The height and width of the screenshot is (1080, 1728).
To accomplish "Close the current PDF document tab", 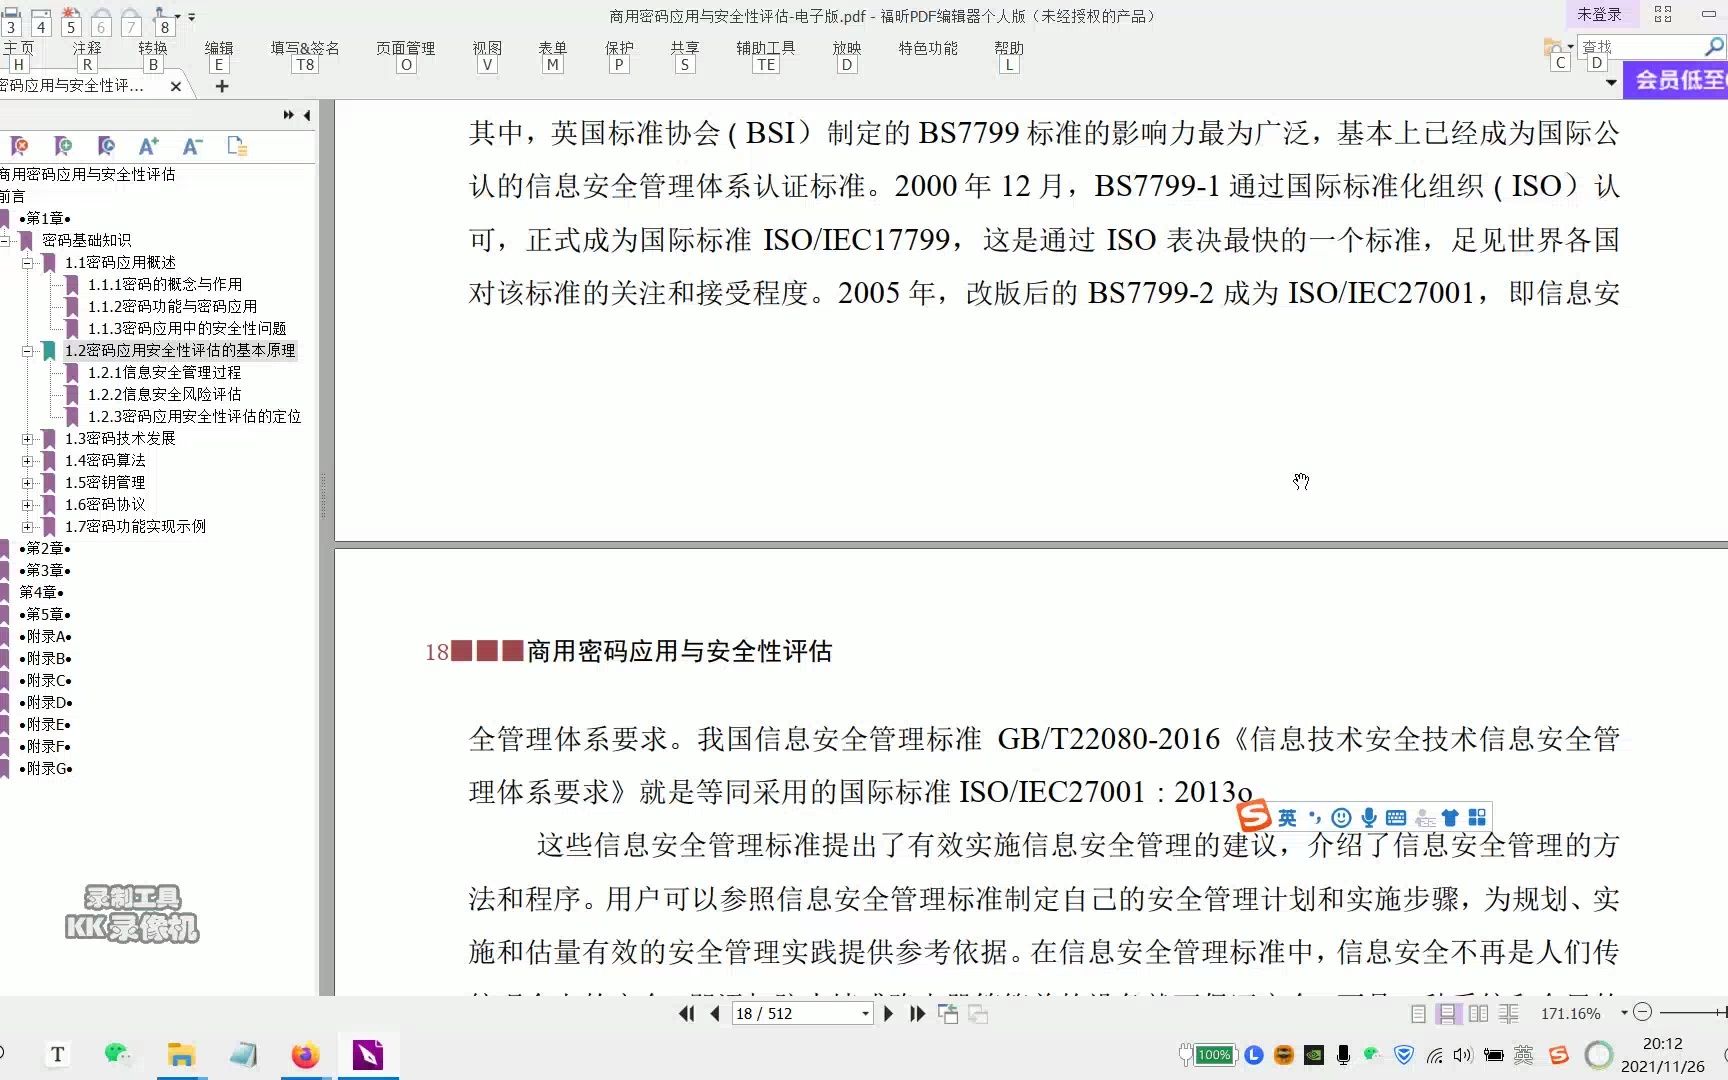I will [x=176, y=86].
